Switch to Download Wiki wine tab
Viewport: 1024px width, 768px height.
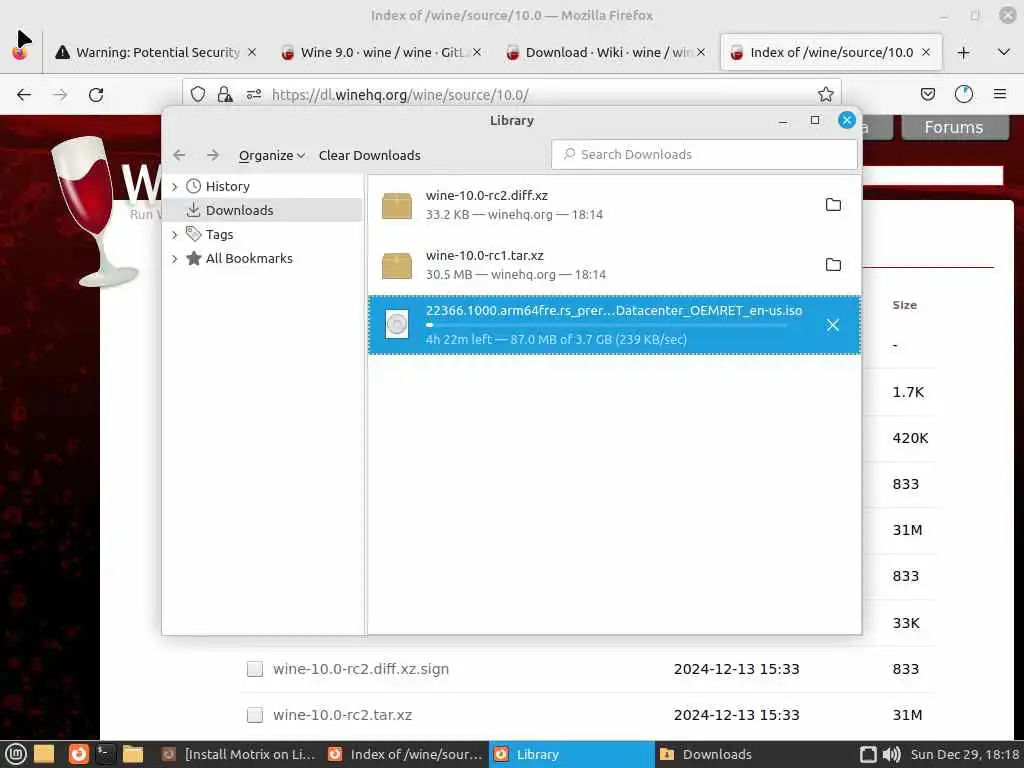pyautogui.click(x=606, y=52)
